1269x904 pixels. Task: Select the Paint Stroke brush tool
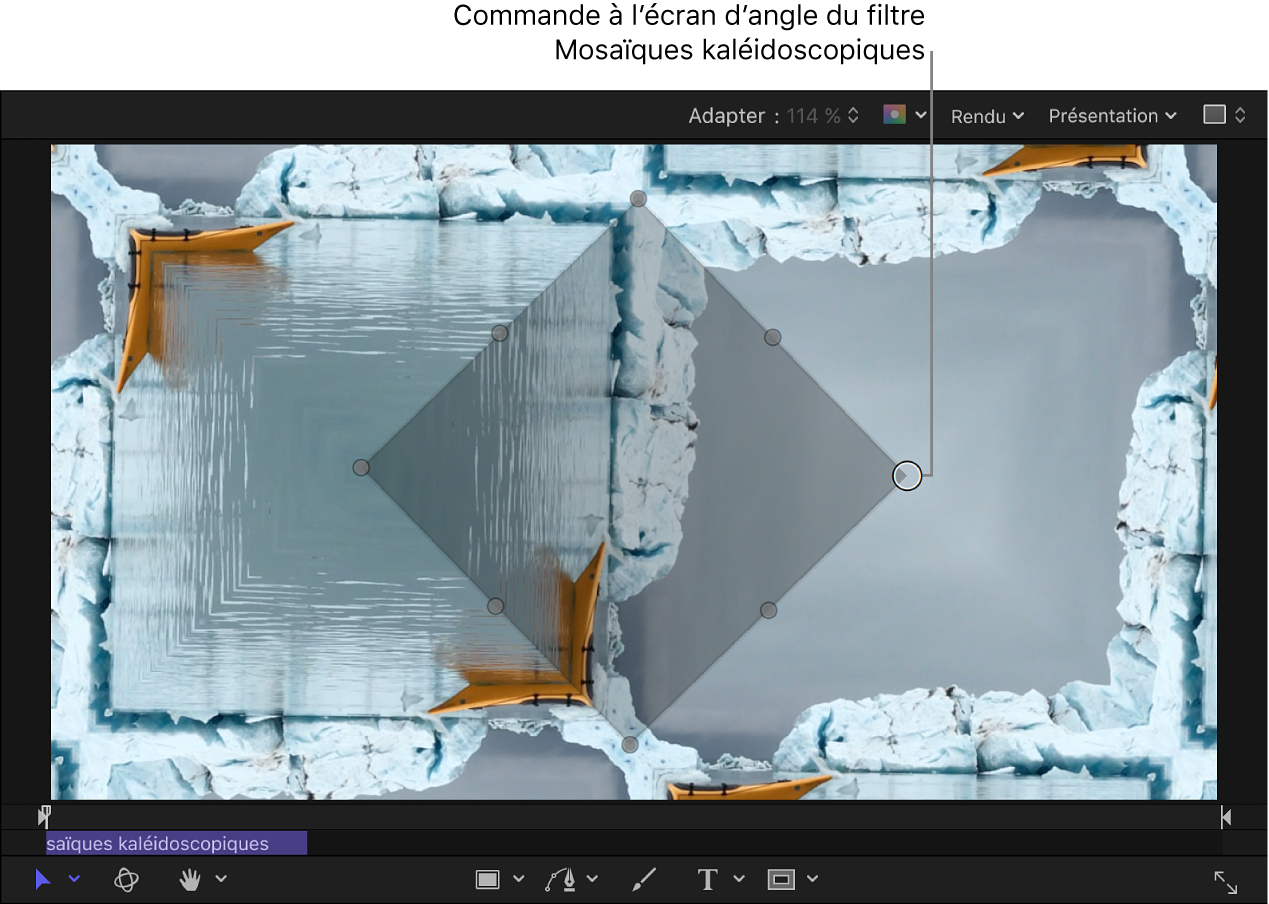pyautogui.click(x=644, y=880)
